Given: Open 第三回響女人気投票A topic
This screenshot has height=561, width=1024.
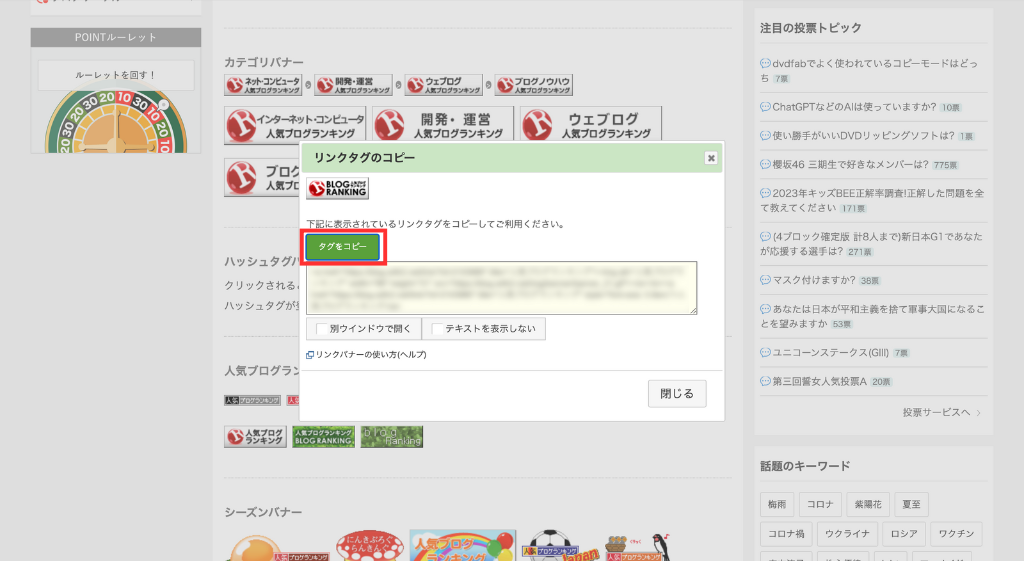Looking at the screenshot, I should (820, 381).
